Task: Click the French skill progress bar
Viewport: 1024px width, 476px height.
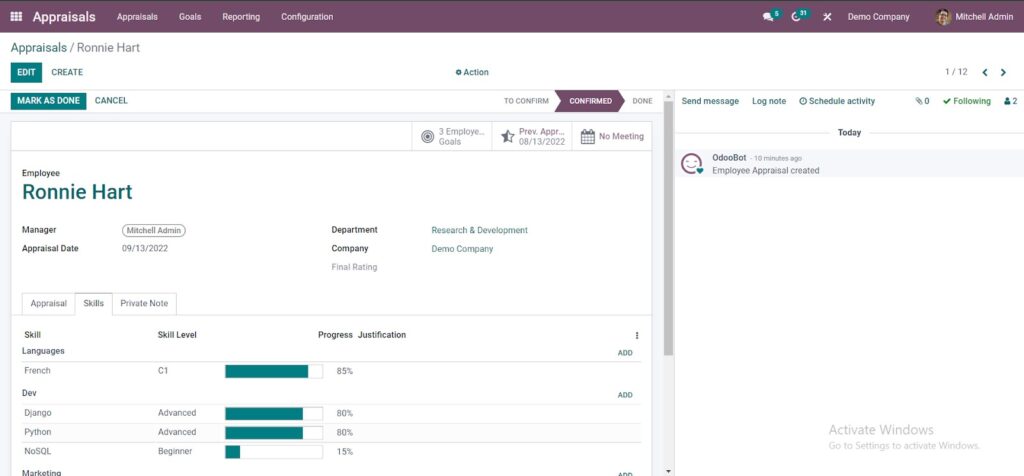Action: point(274,372)
